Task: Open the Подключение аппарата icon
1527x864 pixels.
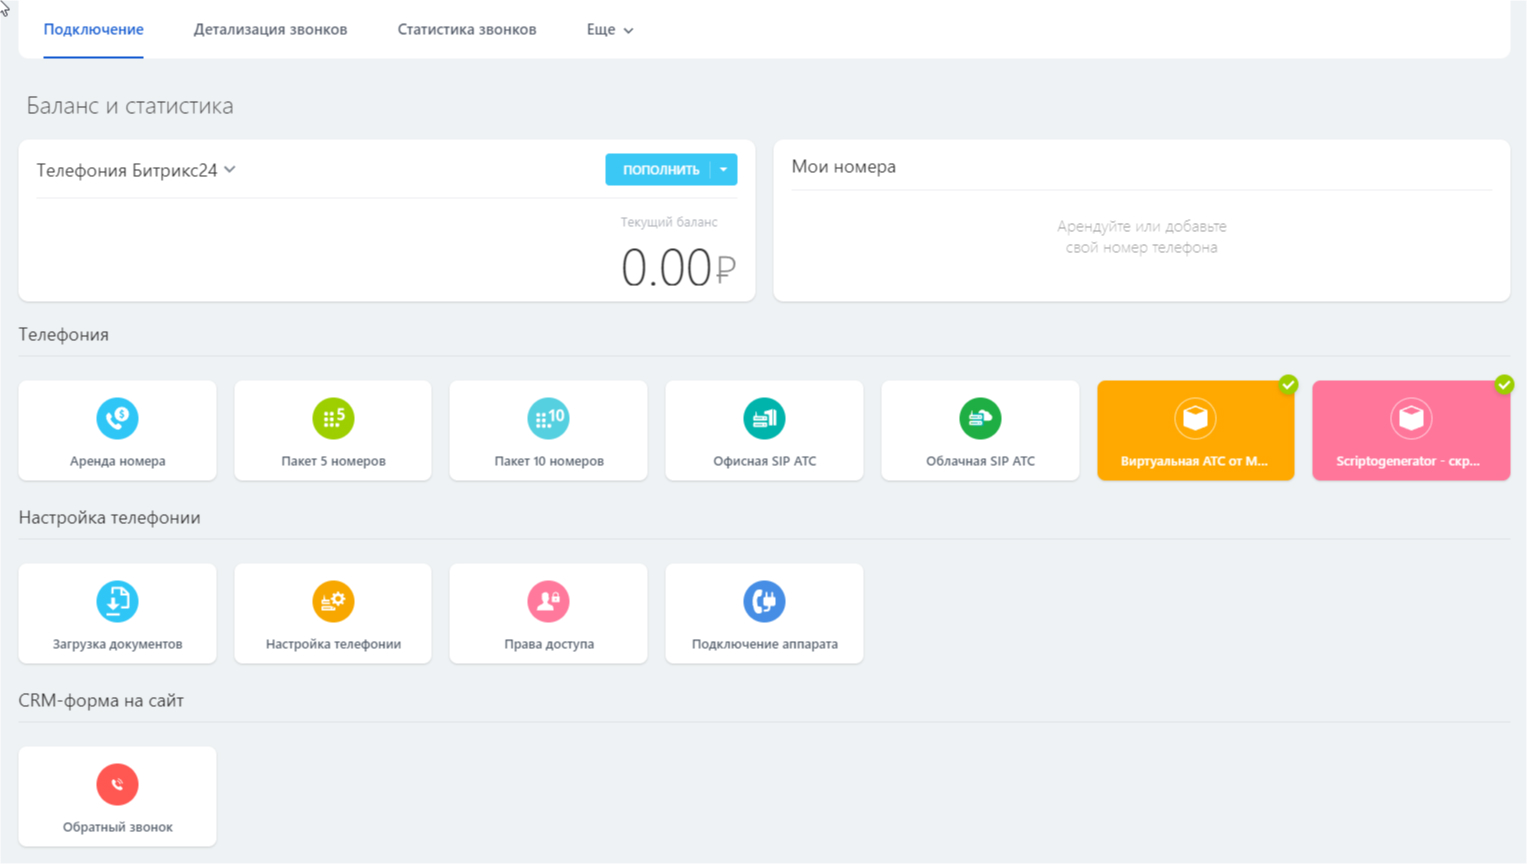Action: [x=764, y=601]
